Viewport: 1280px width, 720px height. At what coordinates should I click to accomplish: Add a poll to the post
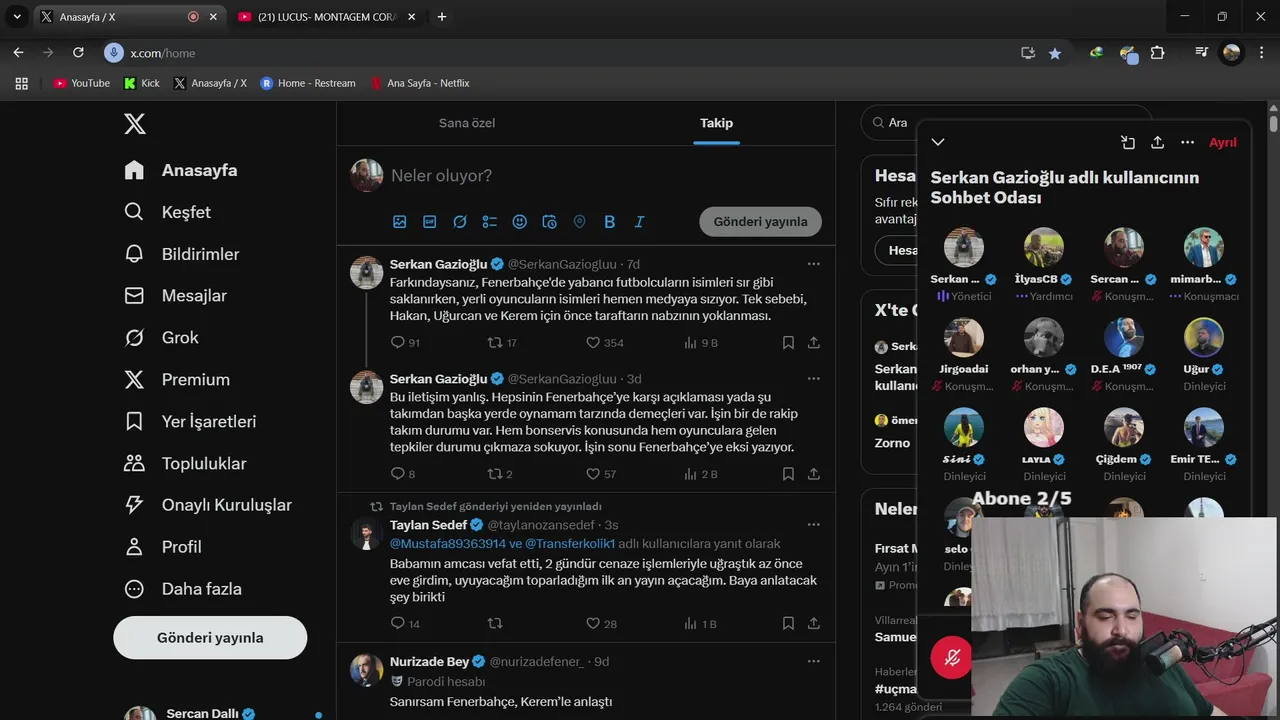[x=490, y=222]
